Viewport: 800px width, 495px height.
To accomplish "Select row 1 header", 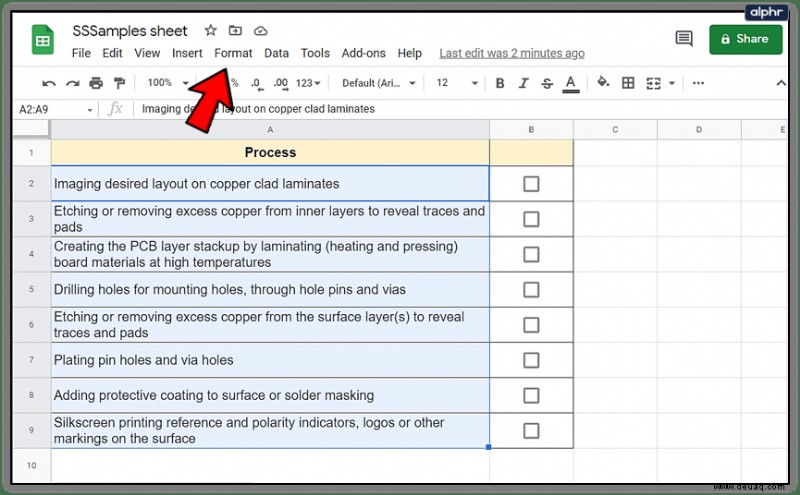I will pyautogui.click(x=31, y=153).
